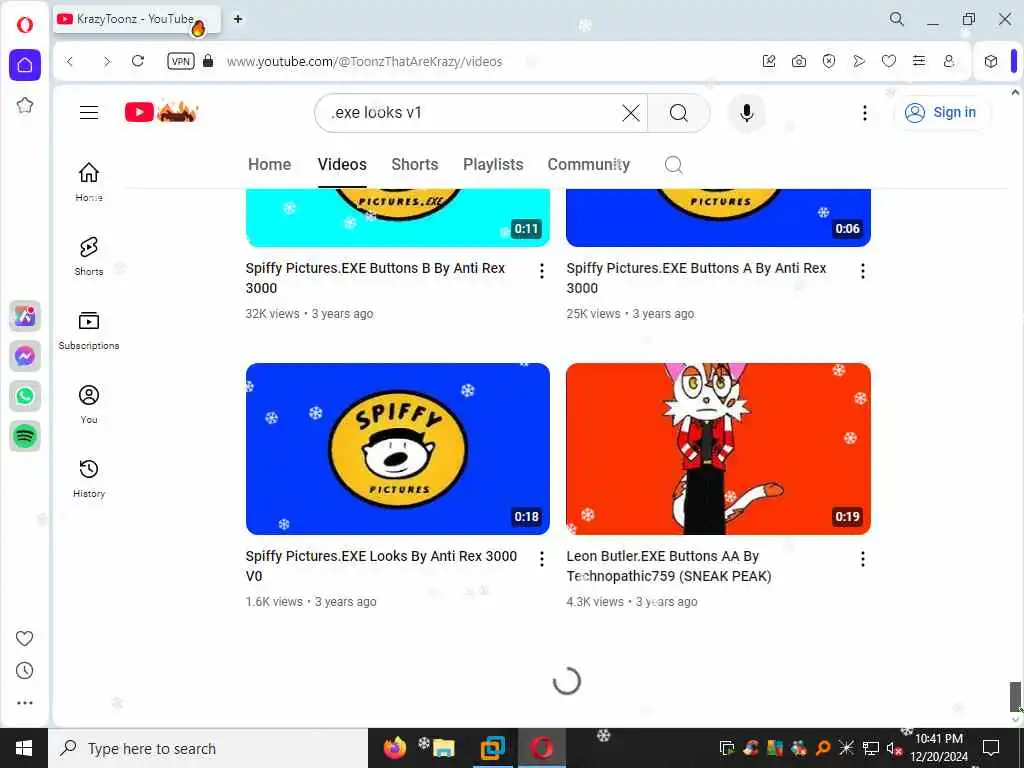
Task: Open the channel Home tab
Action: coord(270,165)
